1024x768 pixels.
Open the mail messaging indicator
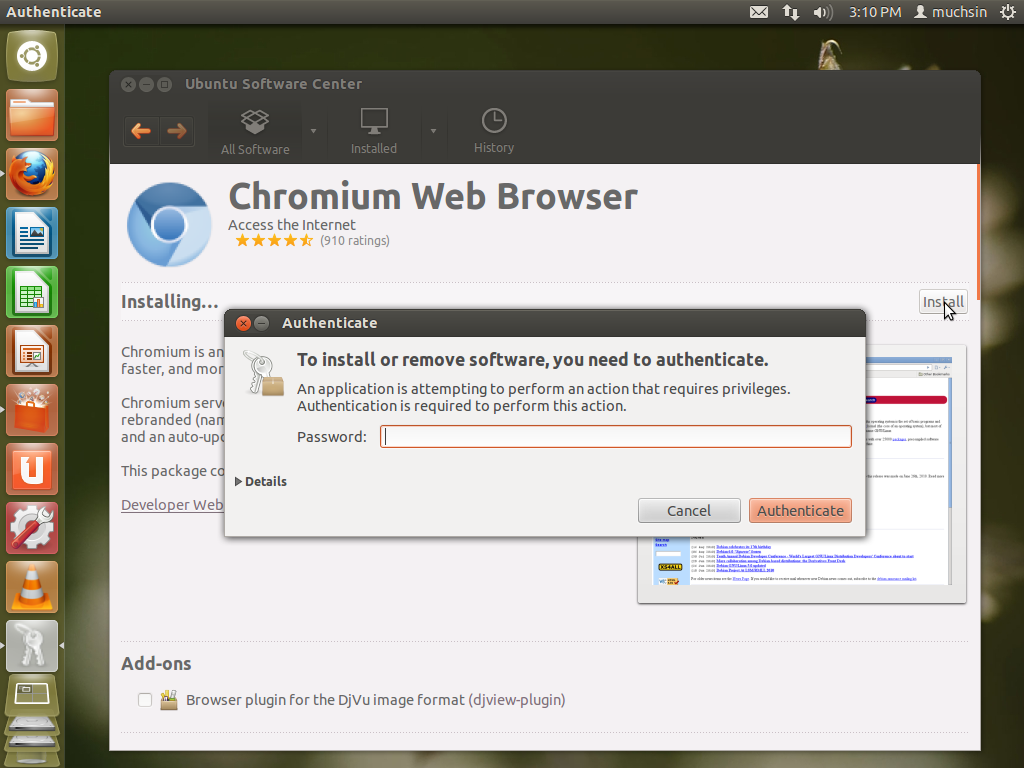coord(759,12)
